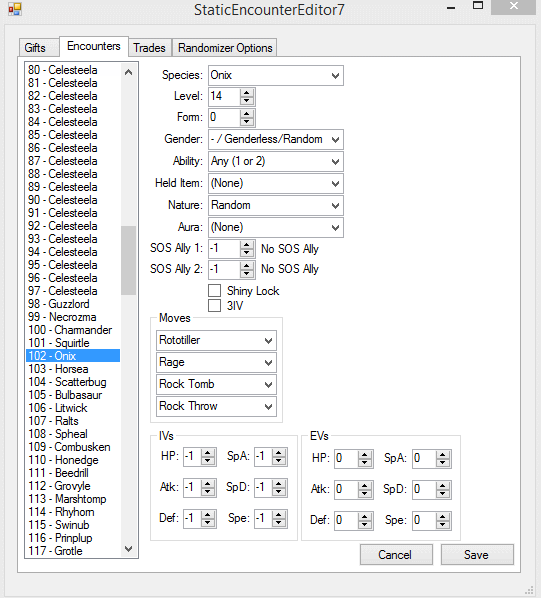Decrease SpD IV with down arrow
541x598 pixels.
point(279,492)
